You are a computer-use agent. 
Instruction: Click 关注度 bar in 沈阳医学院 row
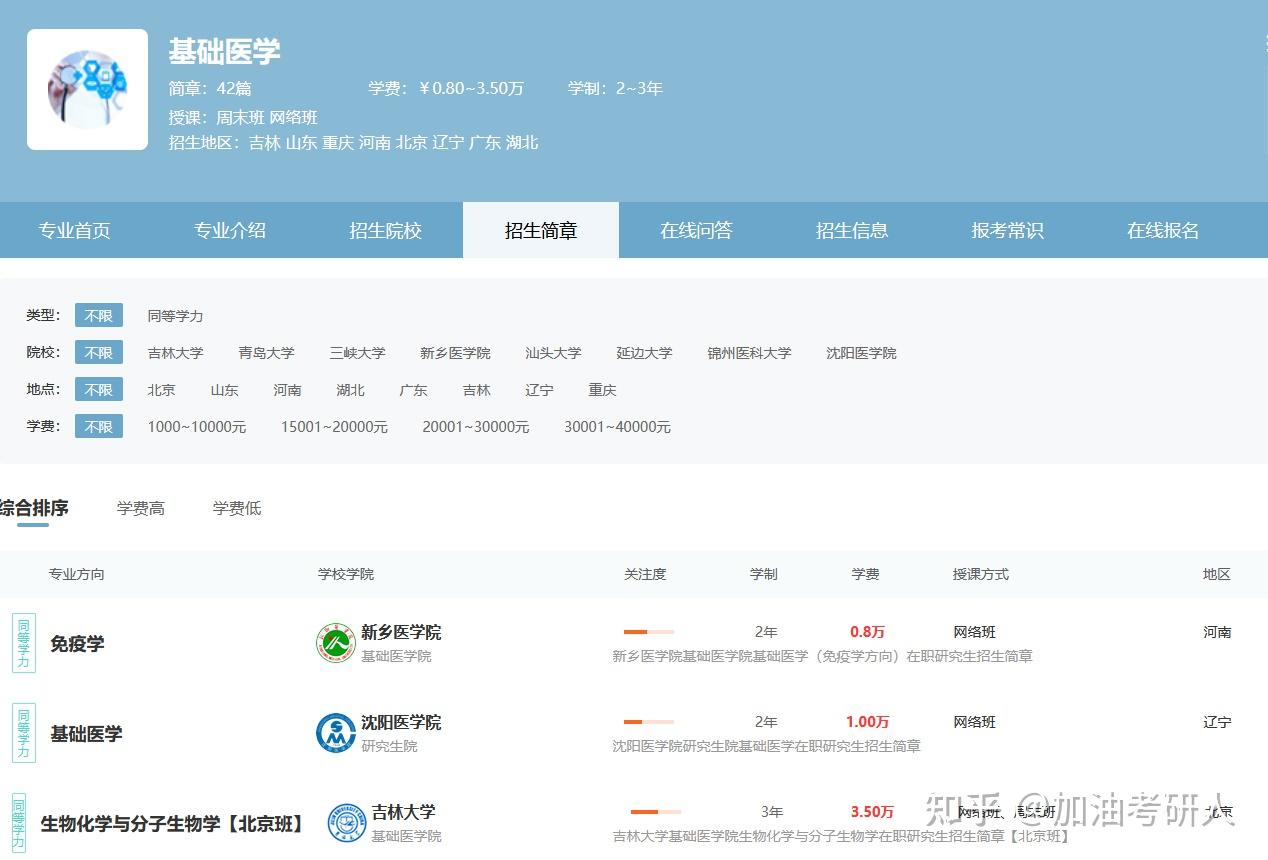coord(649,722)
